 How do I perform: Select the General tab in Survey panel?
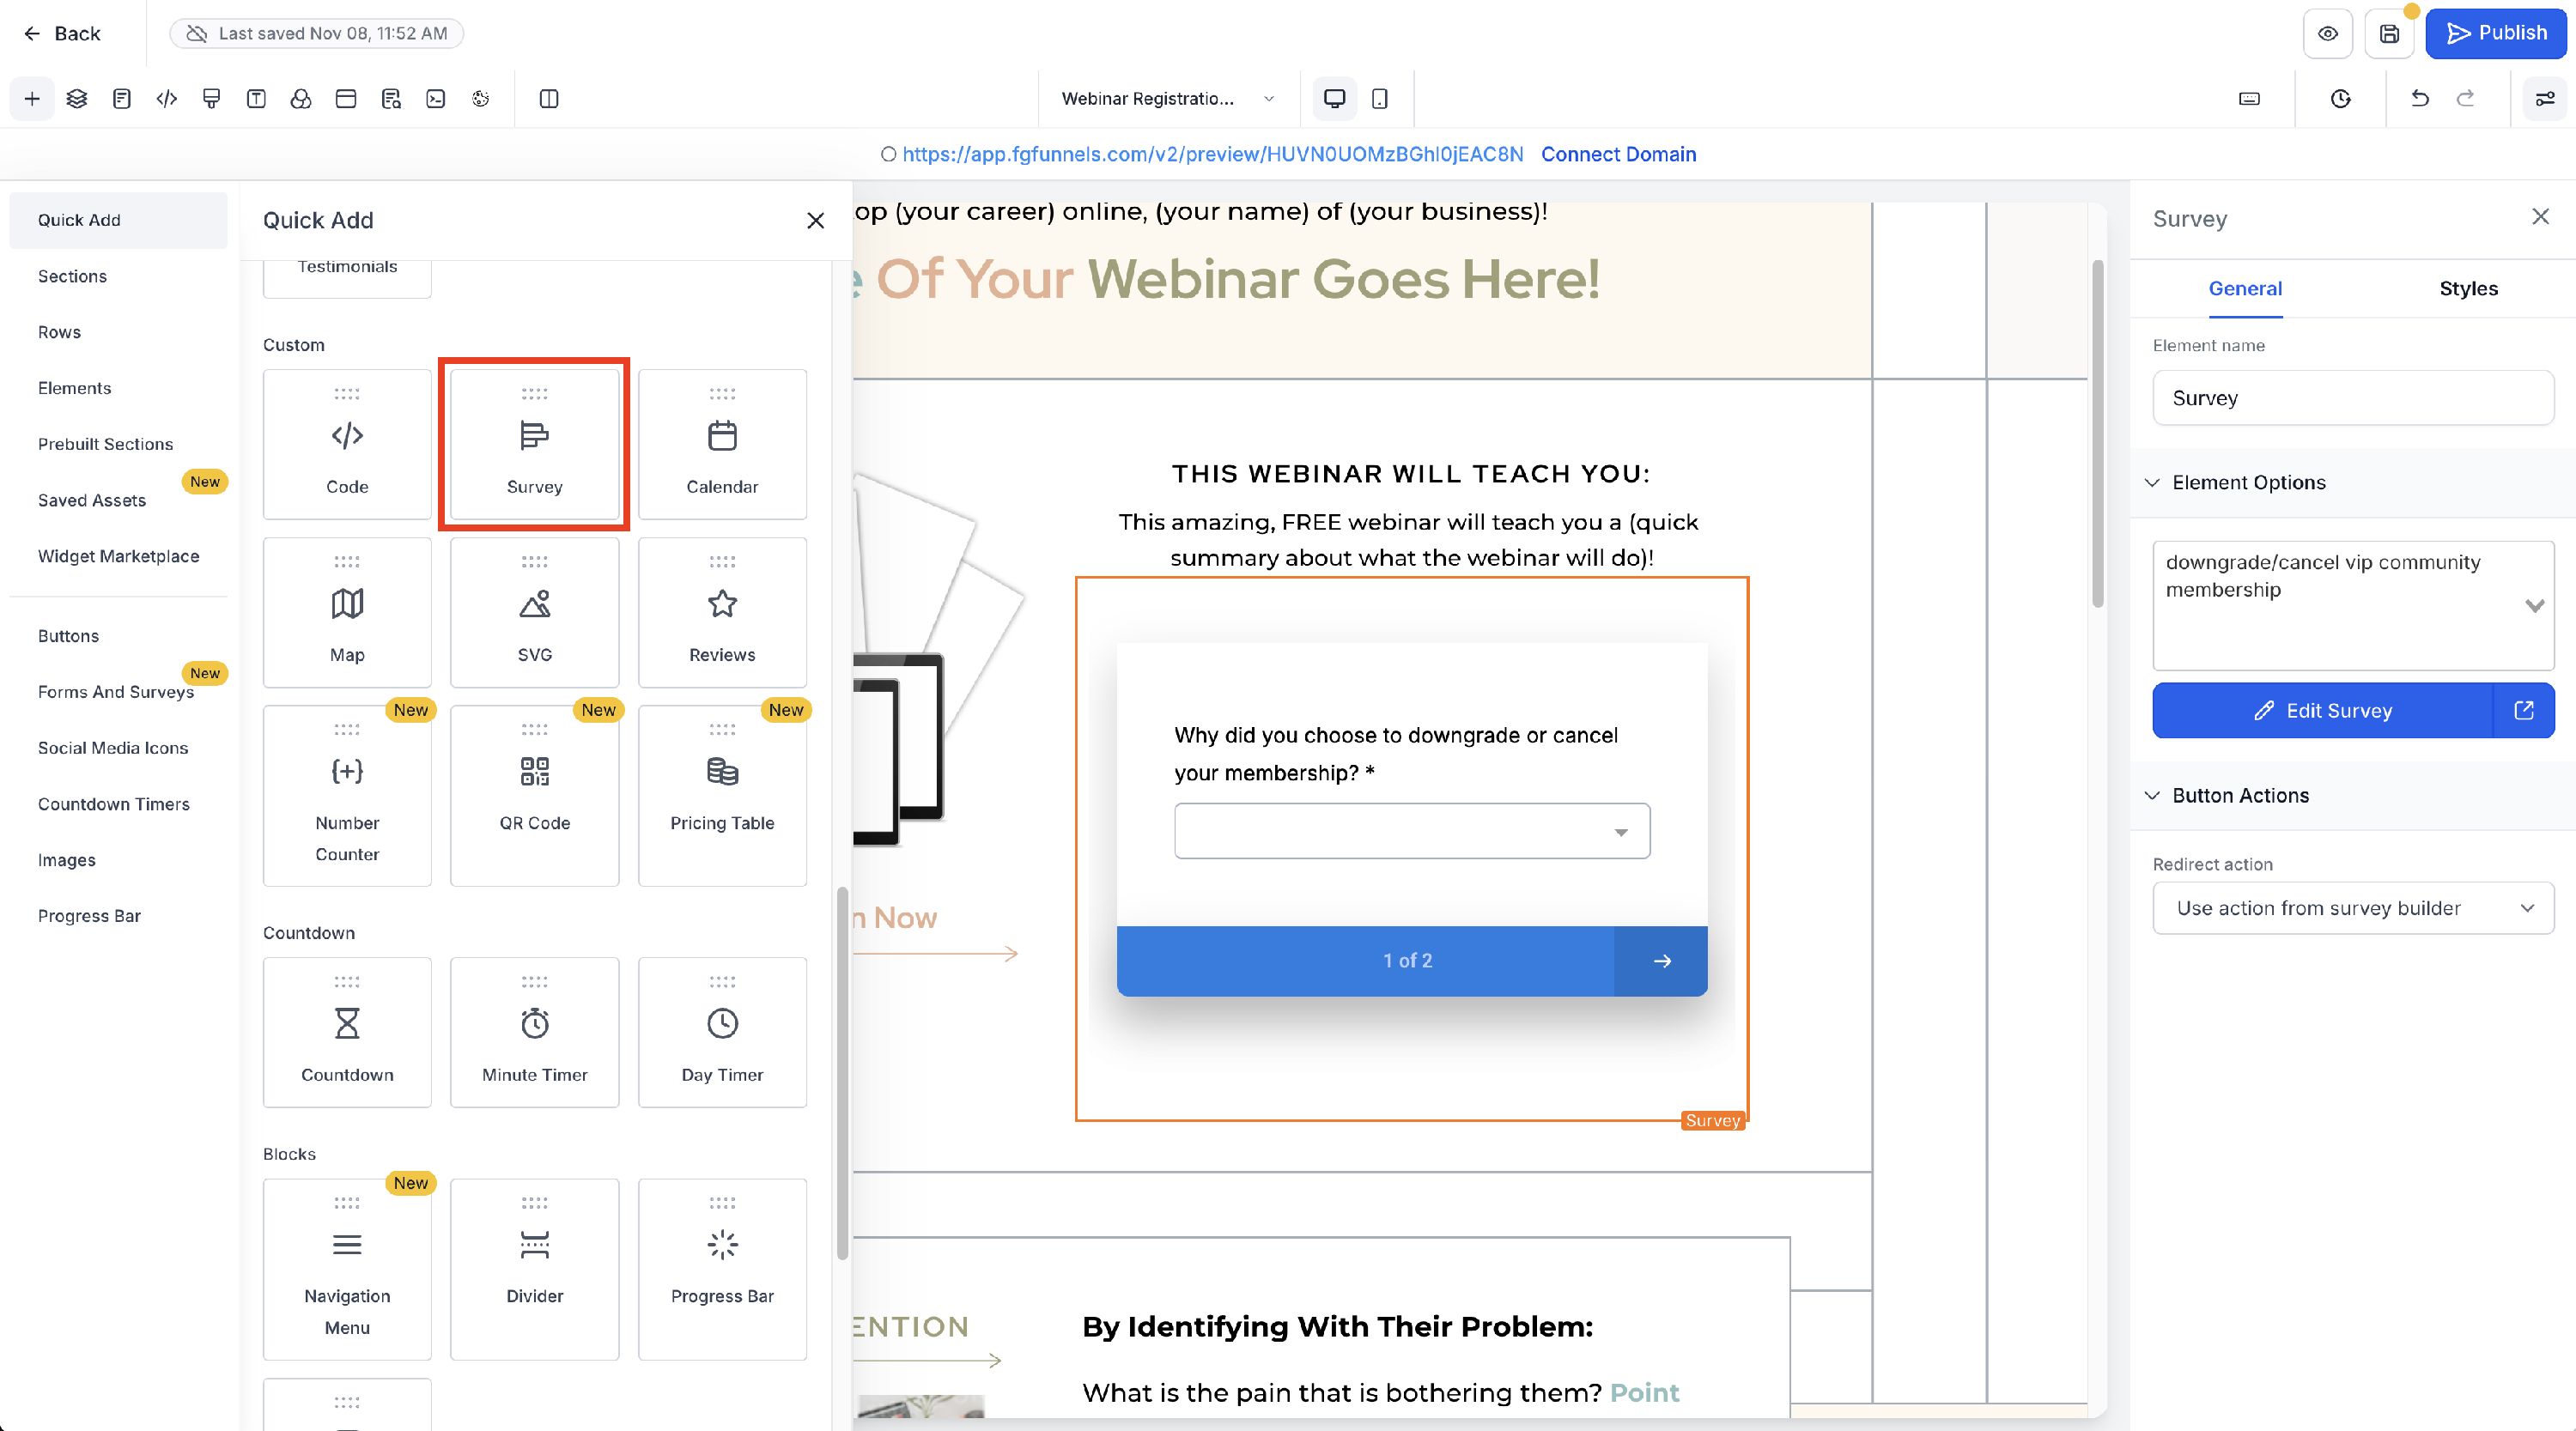click(2245, 289)
